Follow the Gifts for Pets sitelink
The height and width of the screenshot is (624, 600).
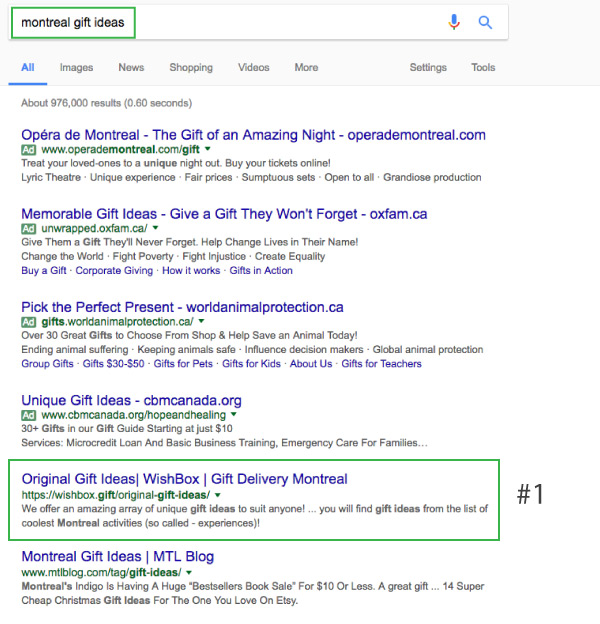point(183,364)
